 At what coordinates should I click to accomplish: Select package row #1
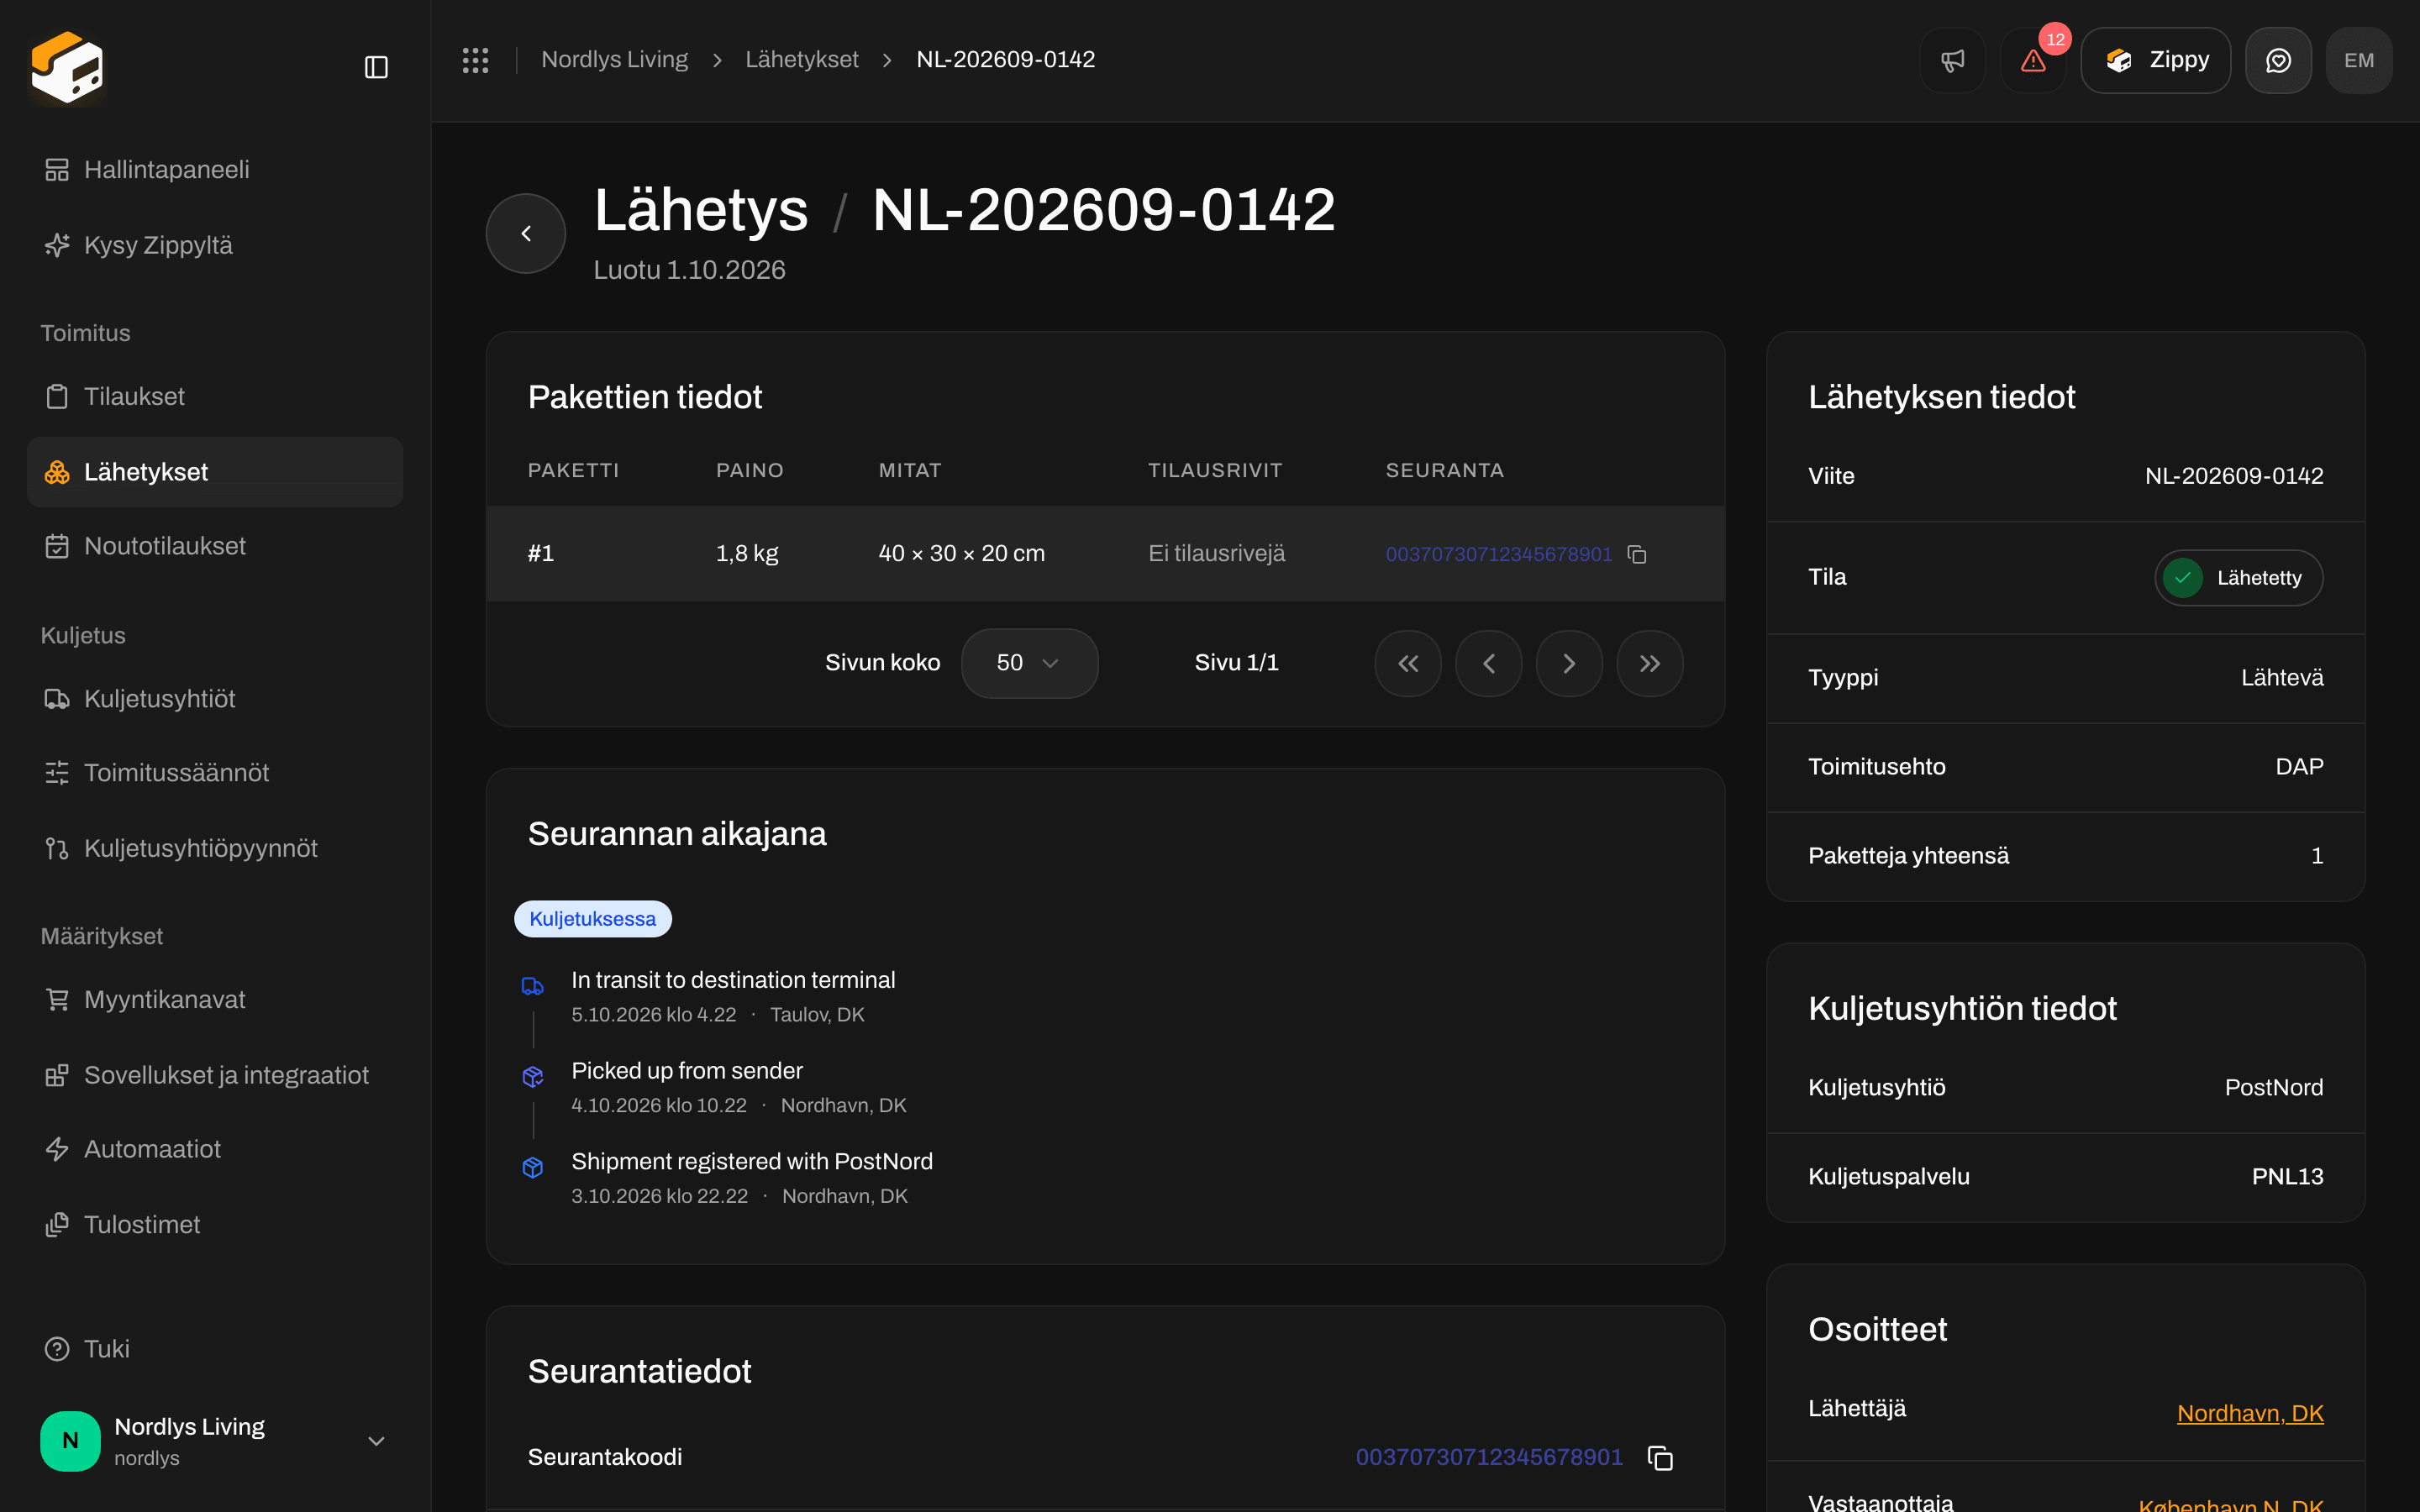click(x=1105, y=553)
